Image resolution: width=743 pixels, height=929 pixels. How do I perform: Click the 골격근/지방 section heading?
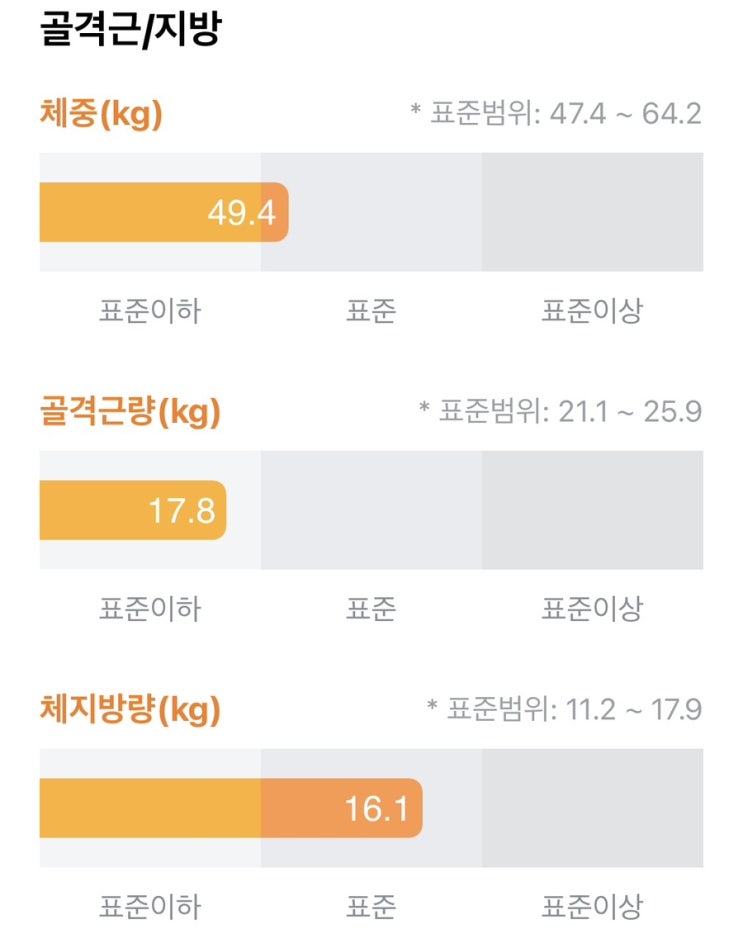130,28
